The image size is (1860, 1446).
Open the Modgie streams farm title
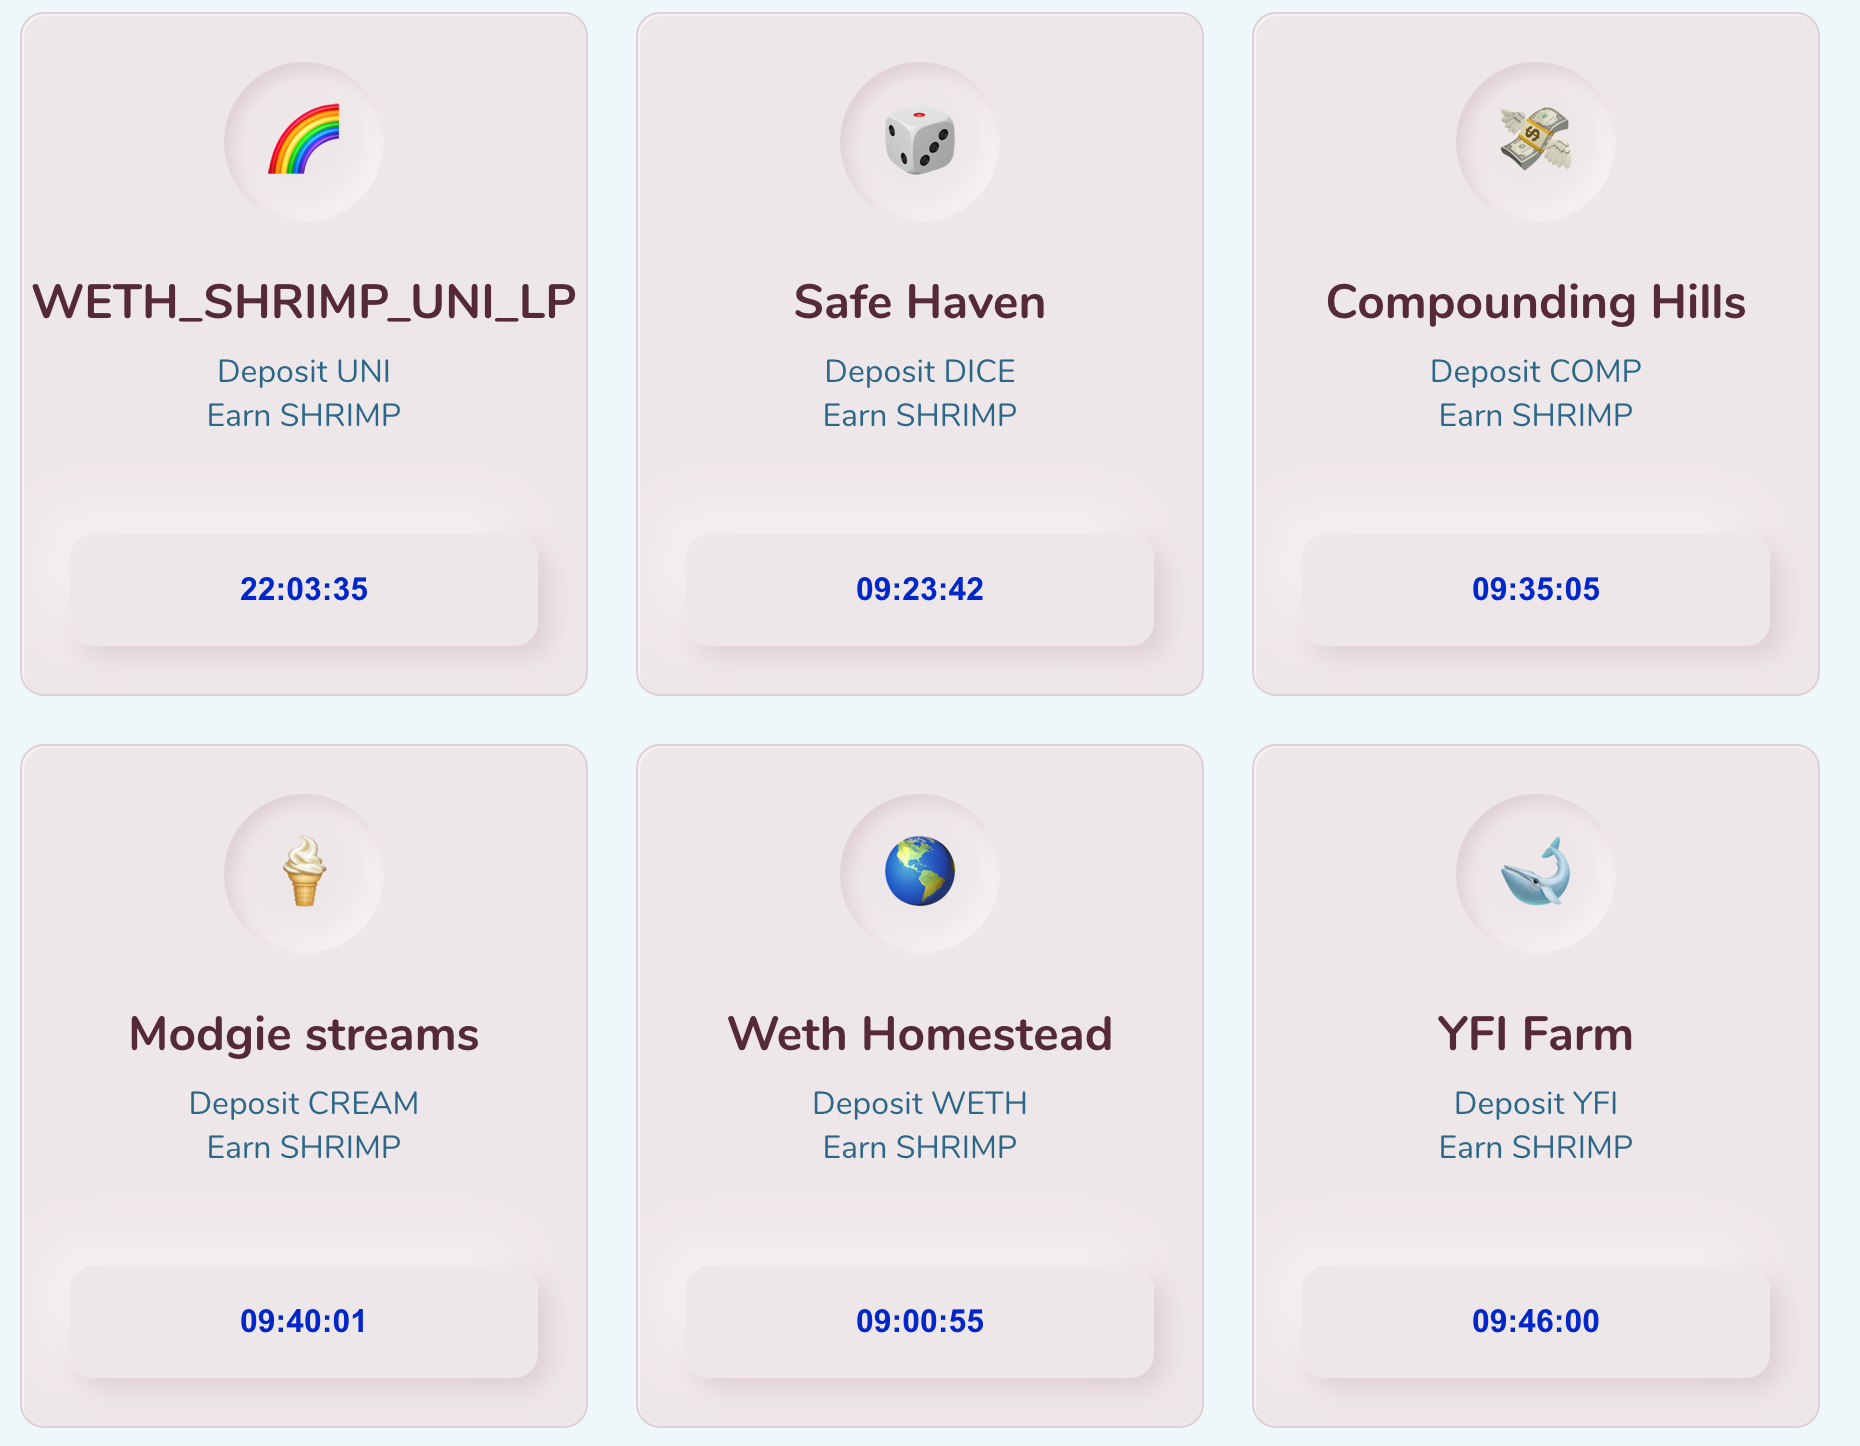304,1034
